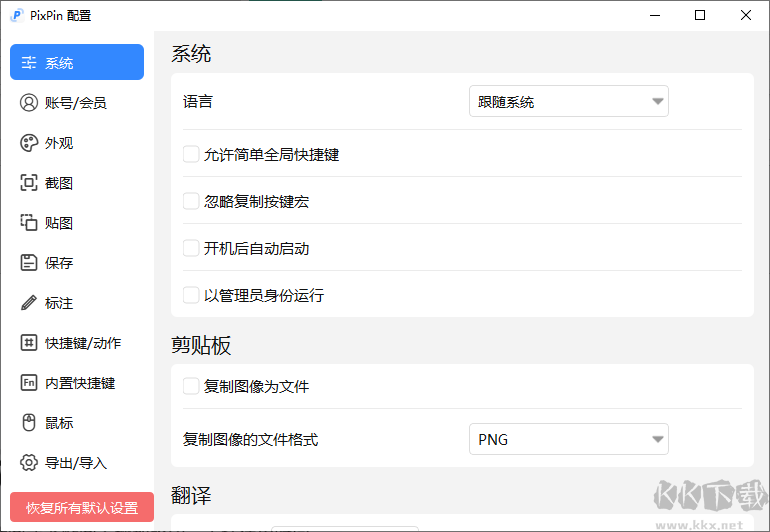Click the PixPin 配置 window title
The height and width of the screenshot is (532, 770).
pos(60,16)
